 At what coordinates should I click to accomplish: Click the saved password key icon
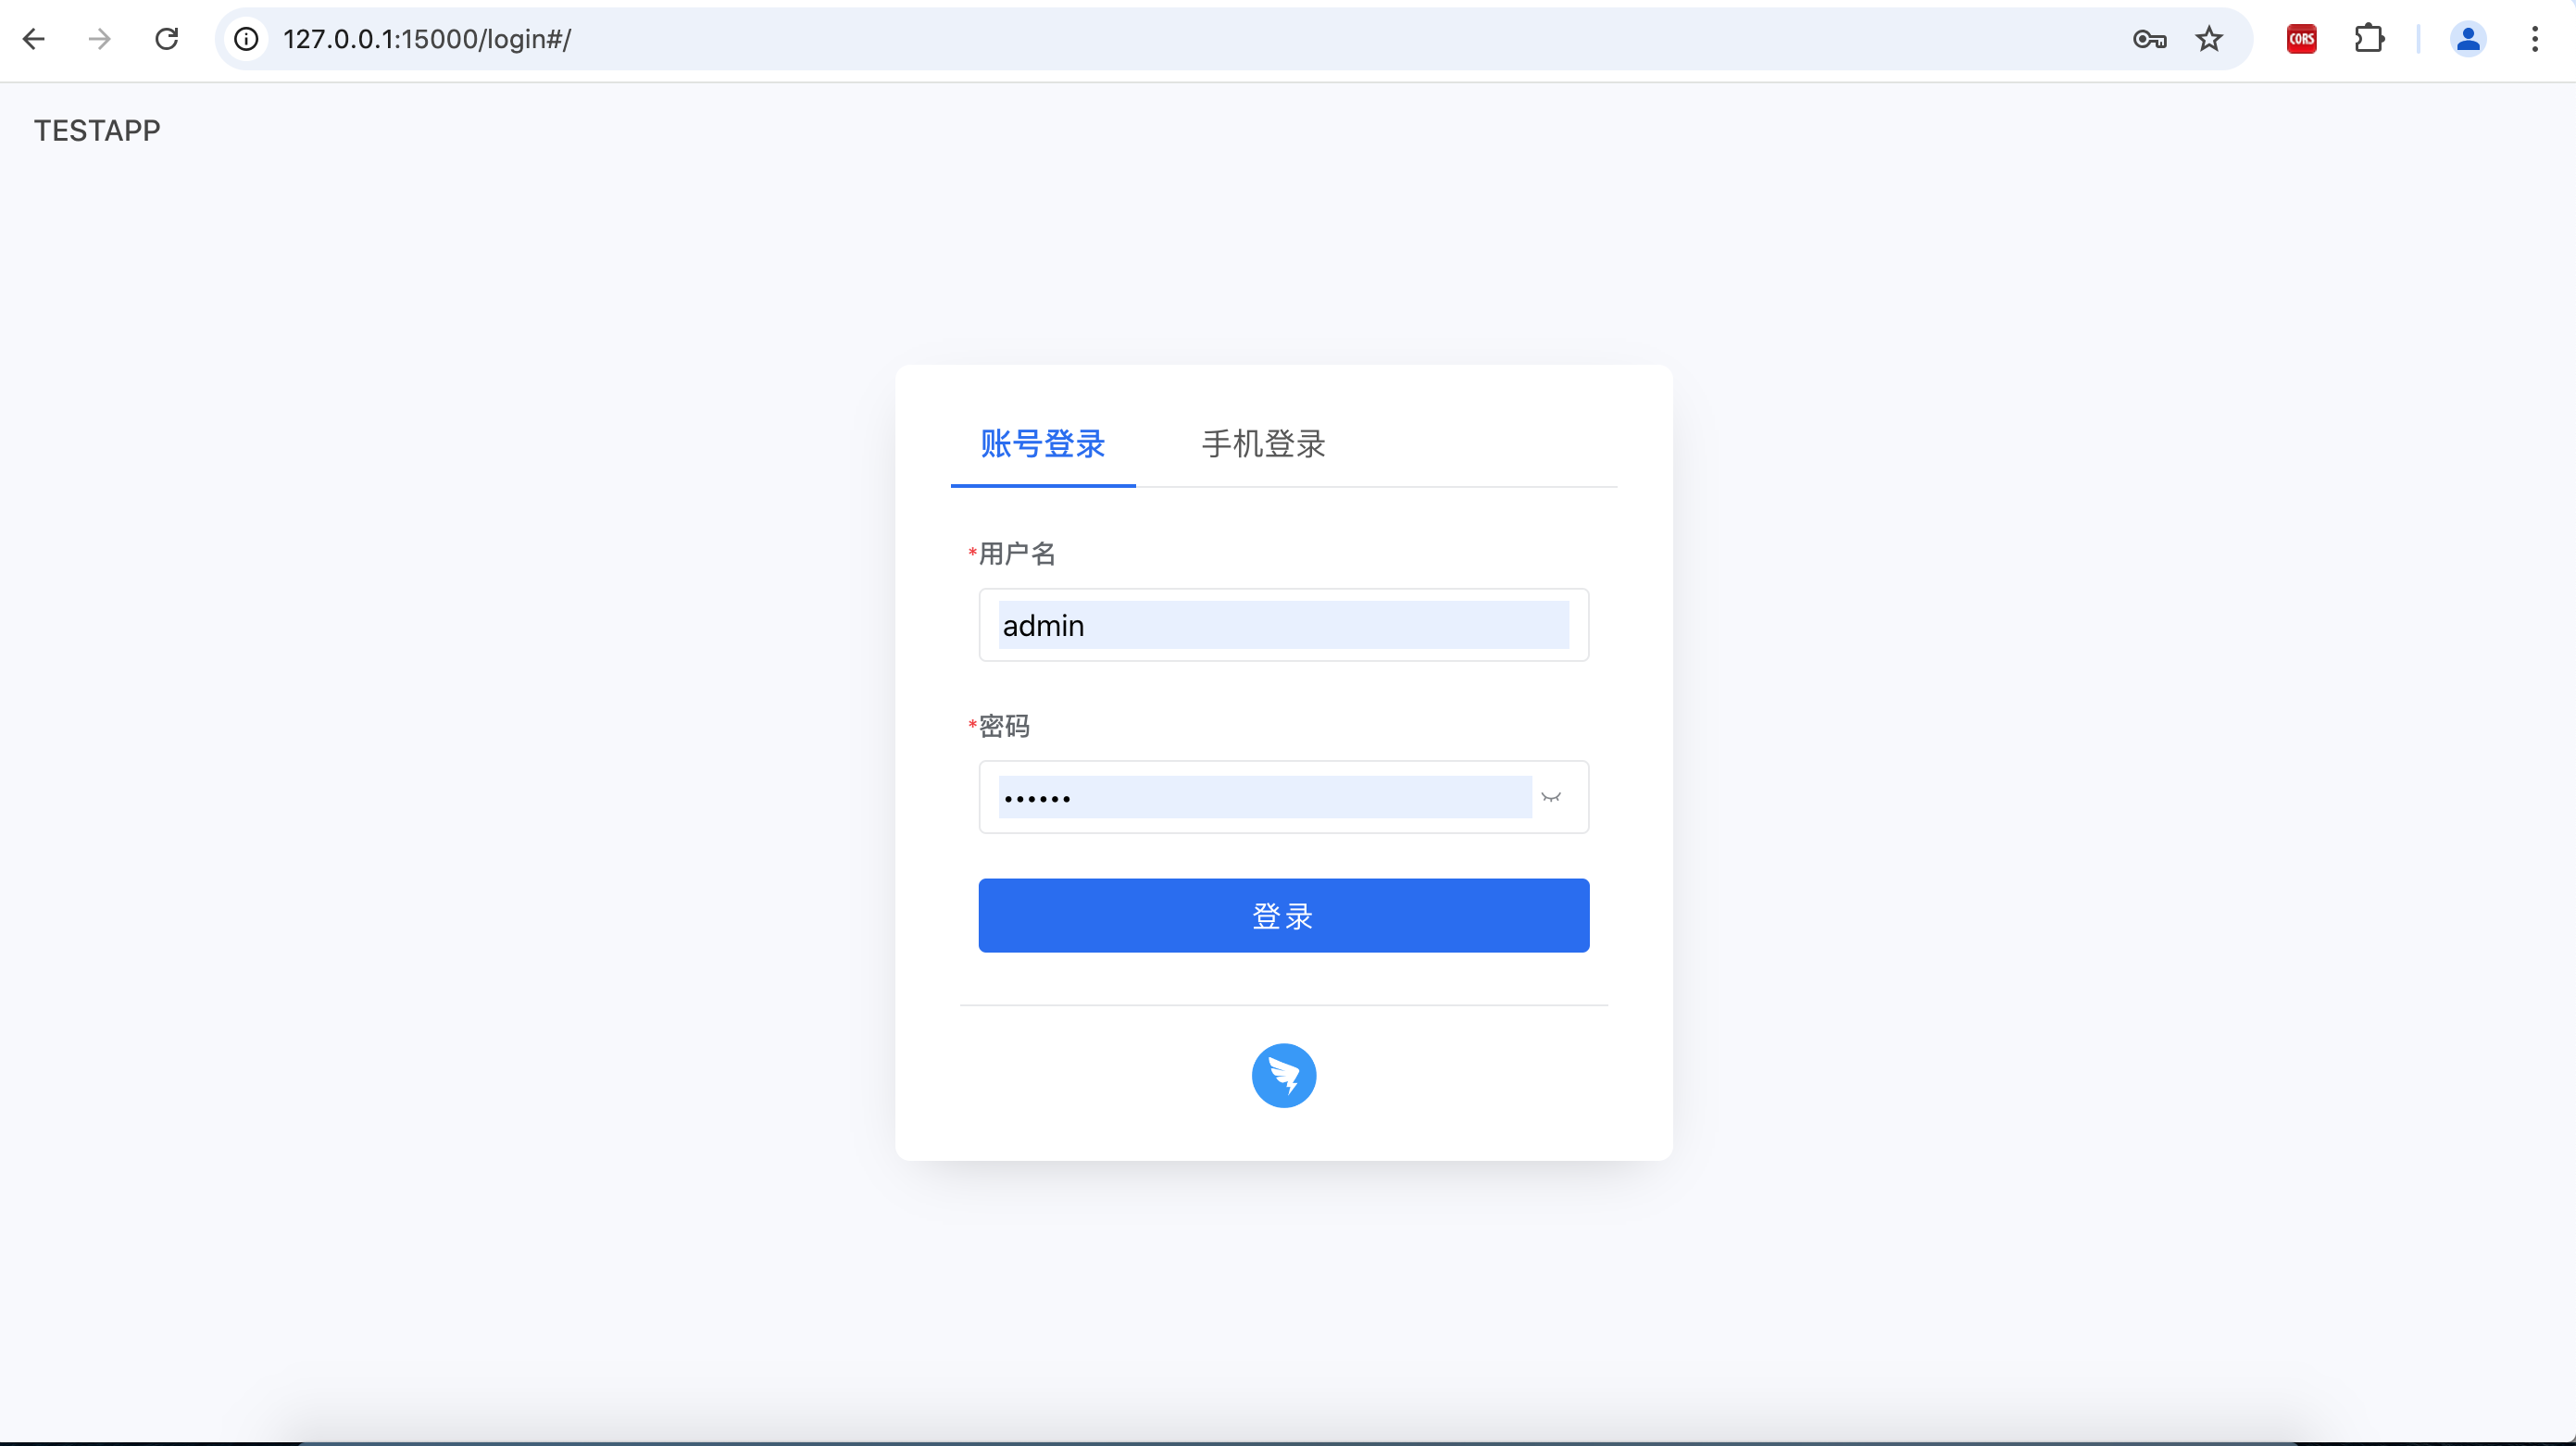2149,39
